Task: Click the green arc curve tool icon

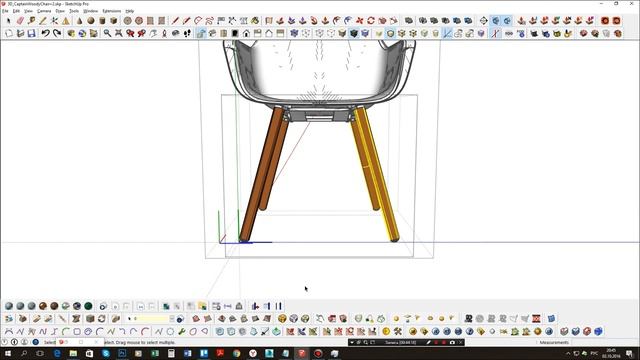Action: pos(65,331)
